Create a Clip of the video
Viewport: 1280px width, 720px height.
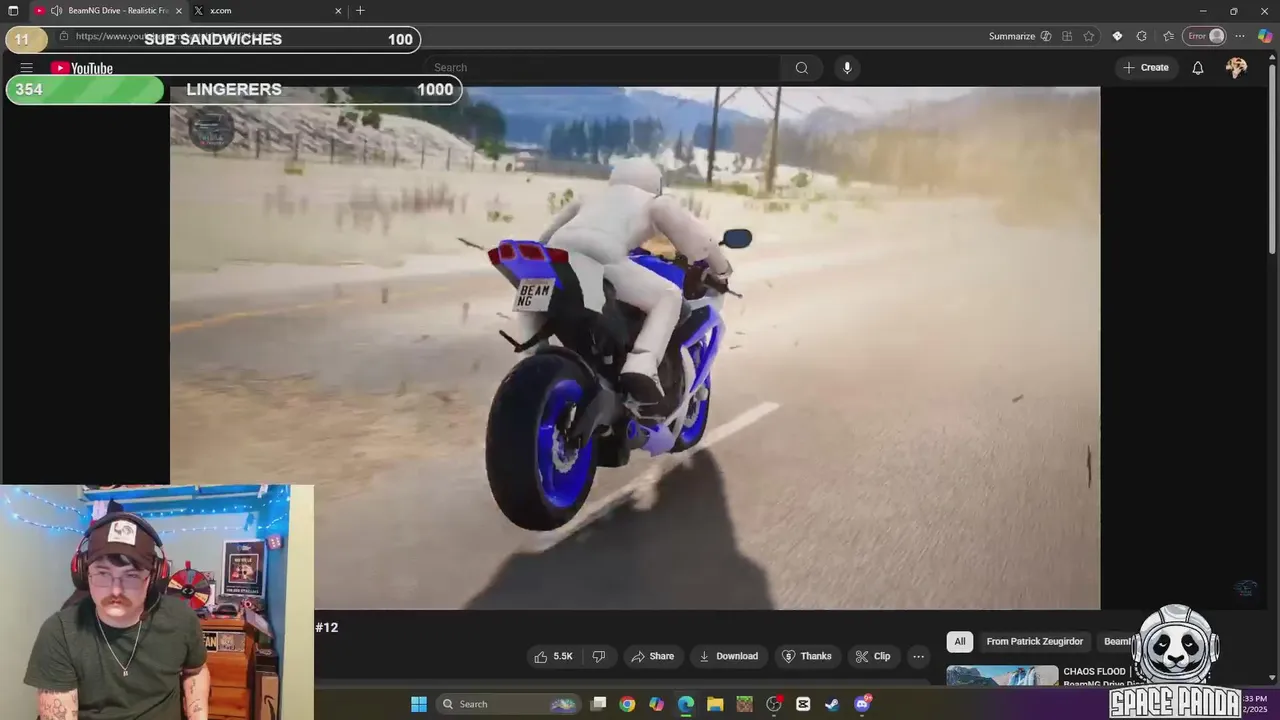click(872, 656)
